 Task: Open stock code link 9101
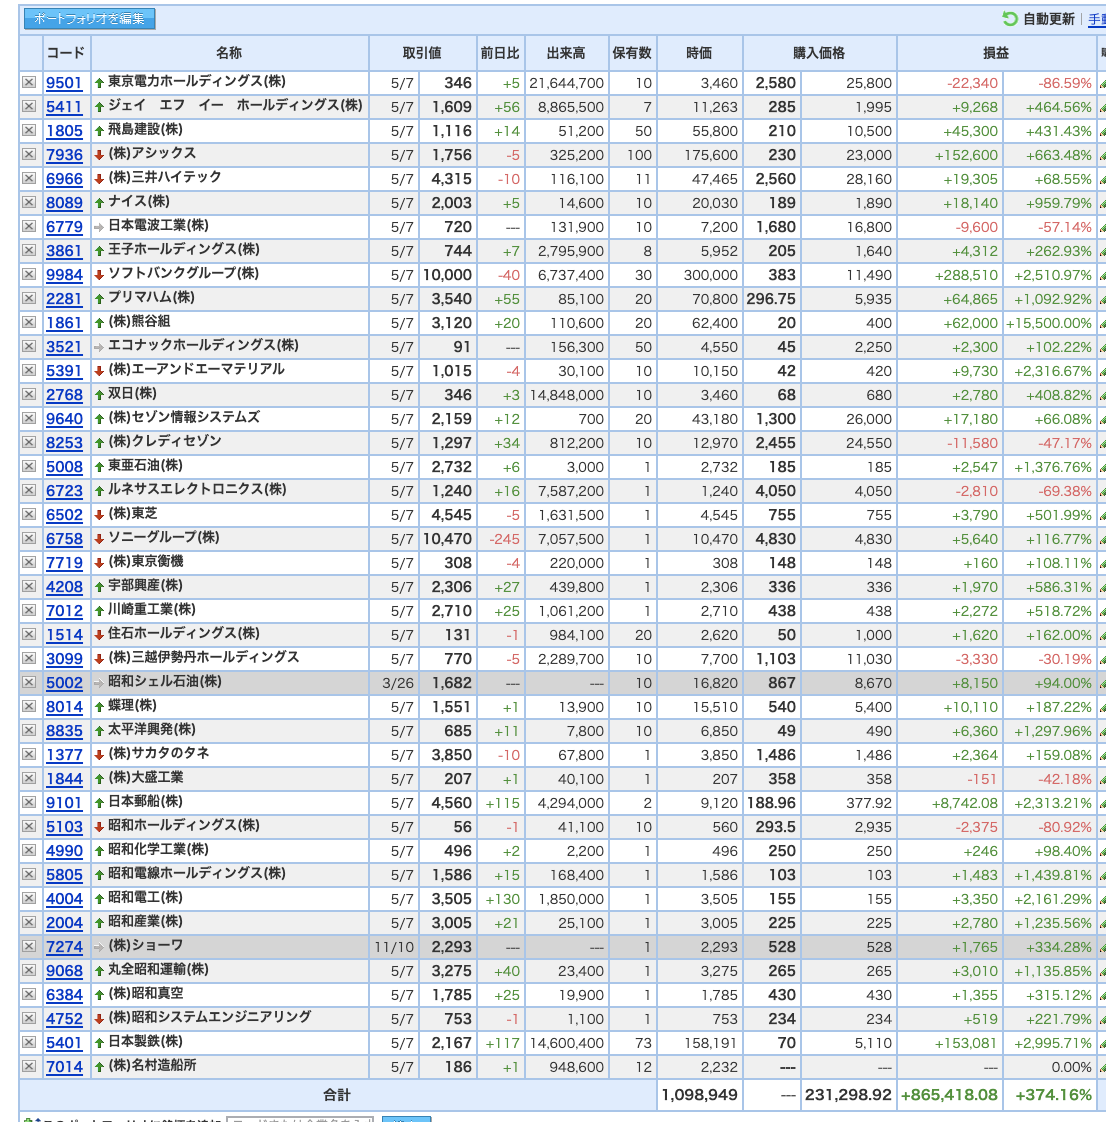pyautogui.click(x=64, y=803)
